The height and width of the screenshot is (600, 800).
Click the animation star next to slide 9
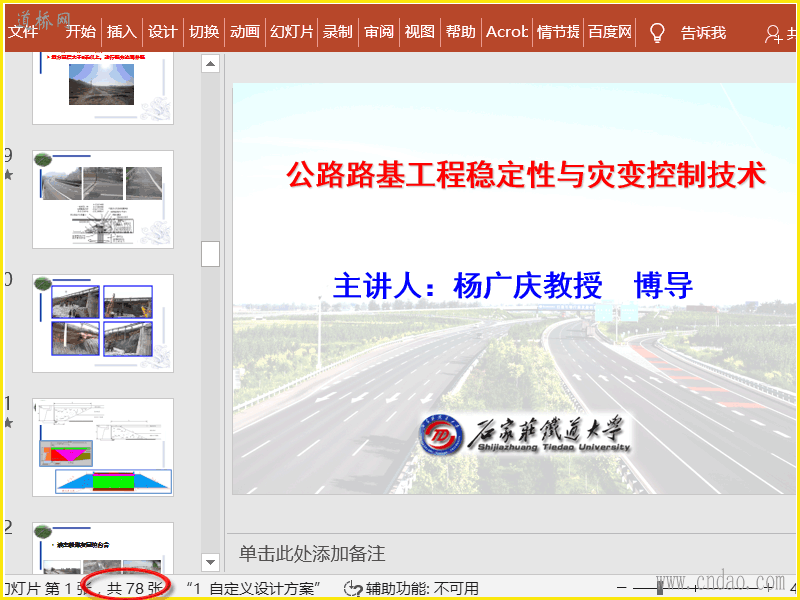pyautogui.click(x=8, y=175)
